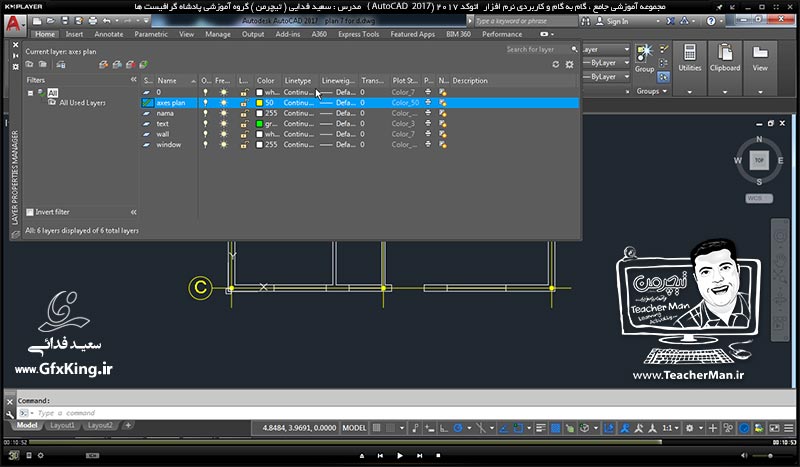Click the New Property Filter icon
800x467 pixels.
coord(30,64)
